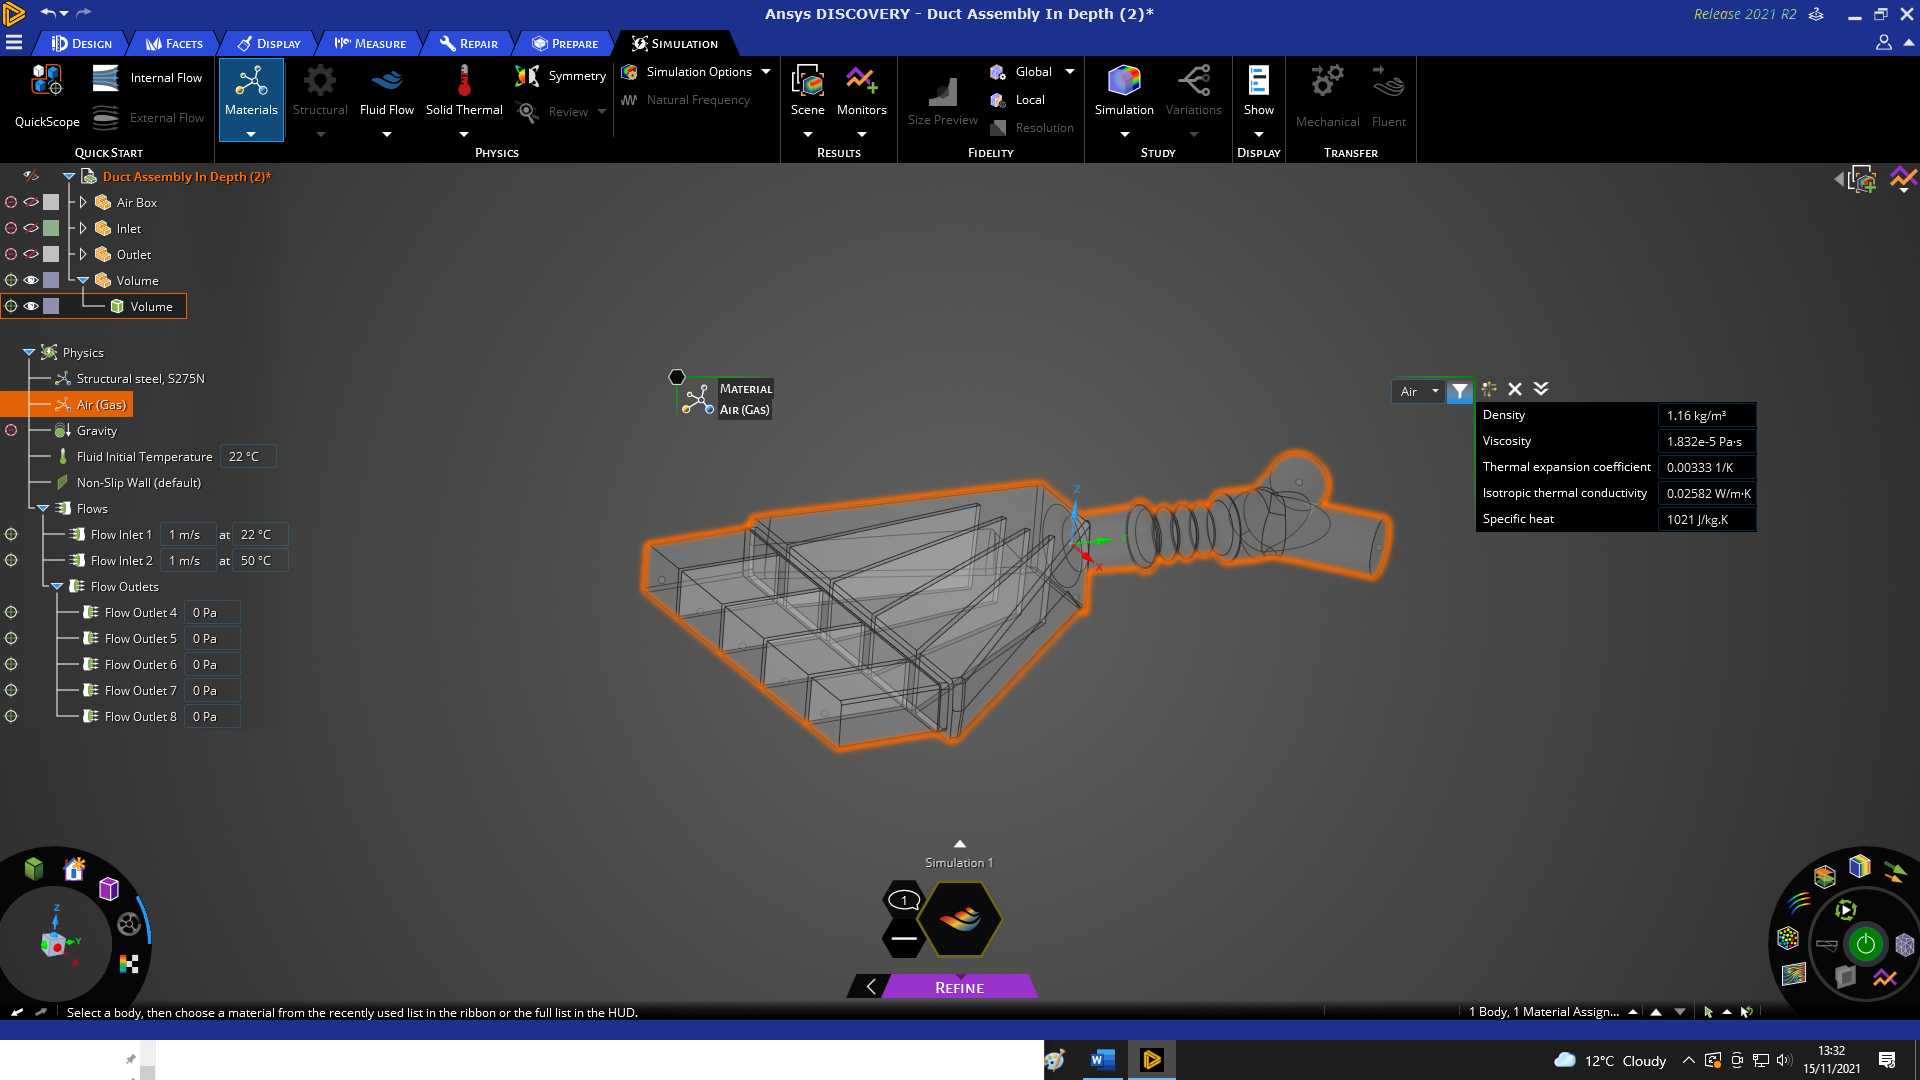Viewport: 1920px width, 1080px height.
Task: Switch to the Prepare tab
Action: click(565, 43)
